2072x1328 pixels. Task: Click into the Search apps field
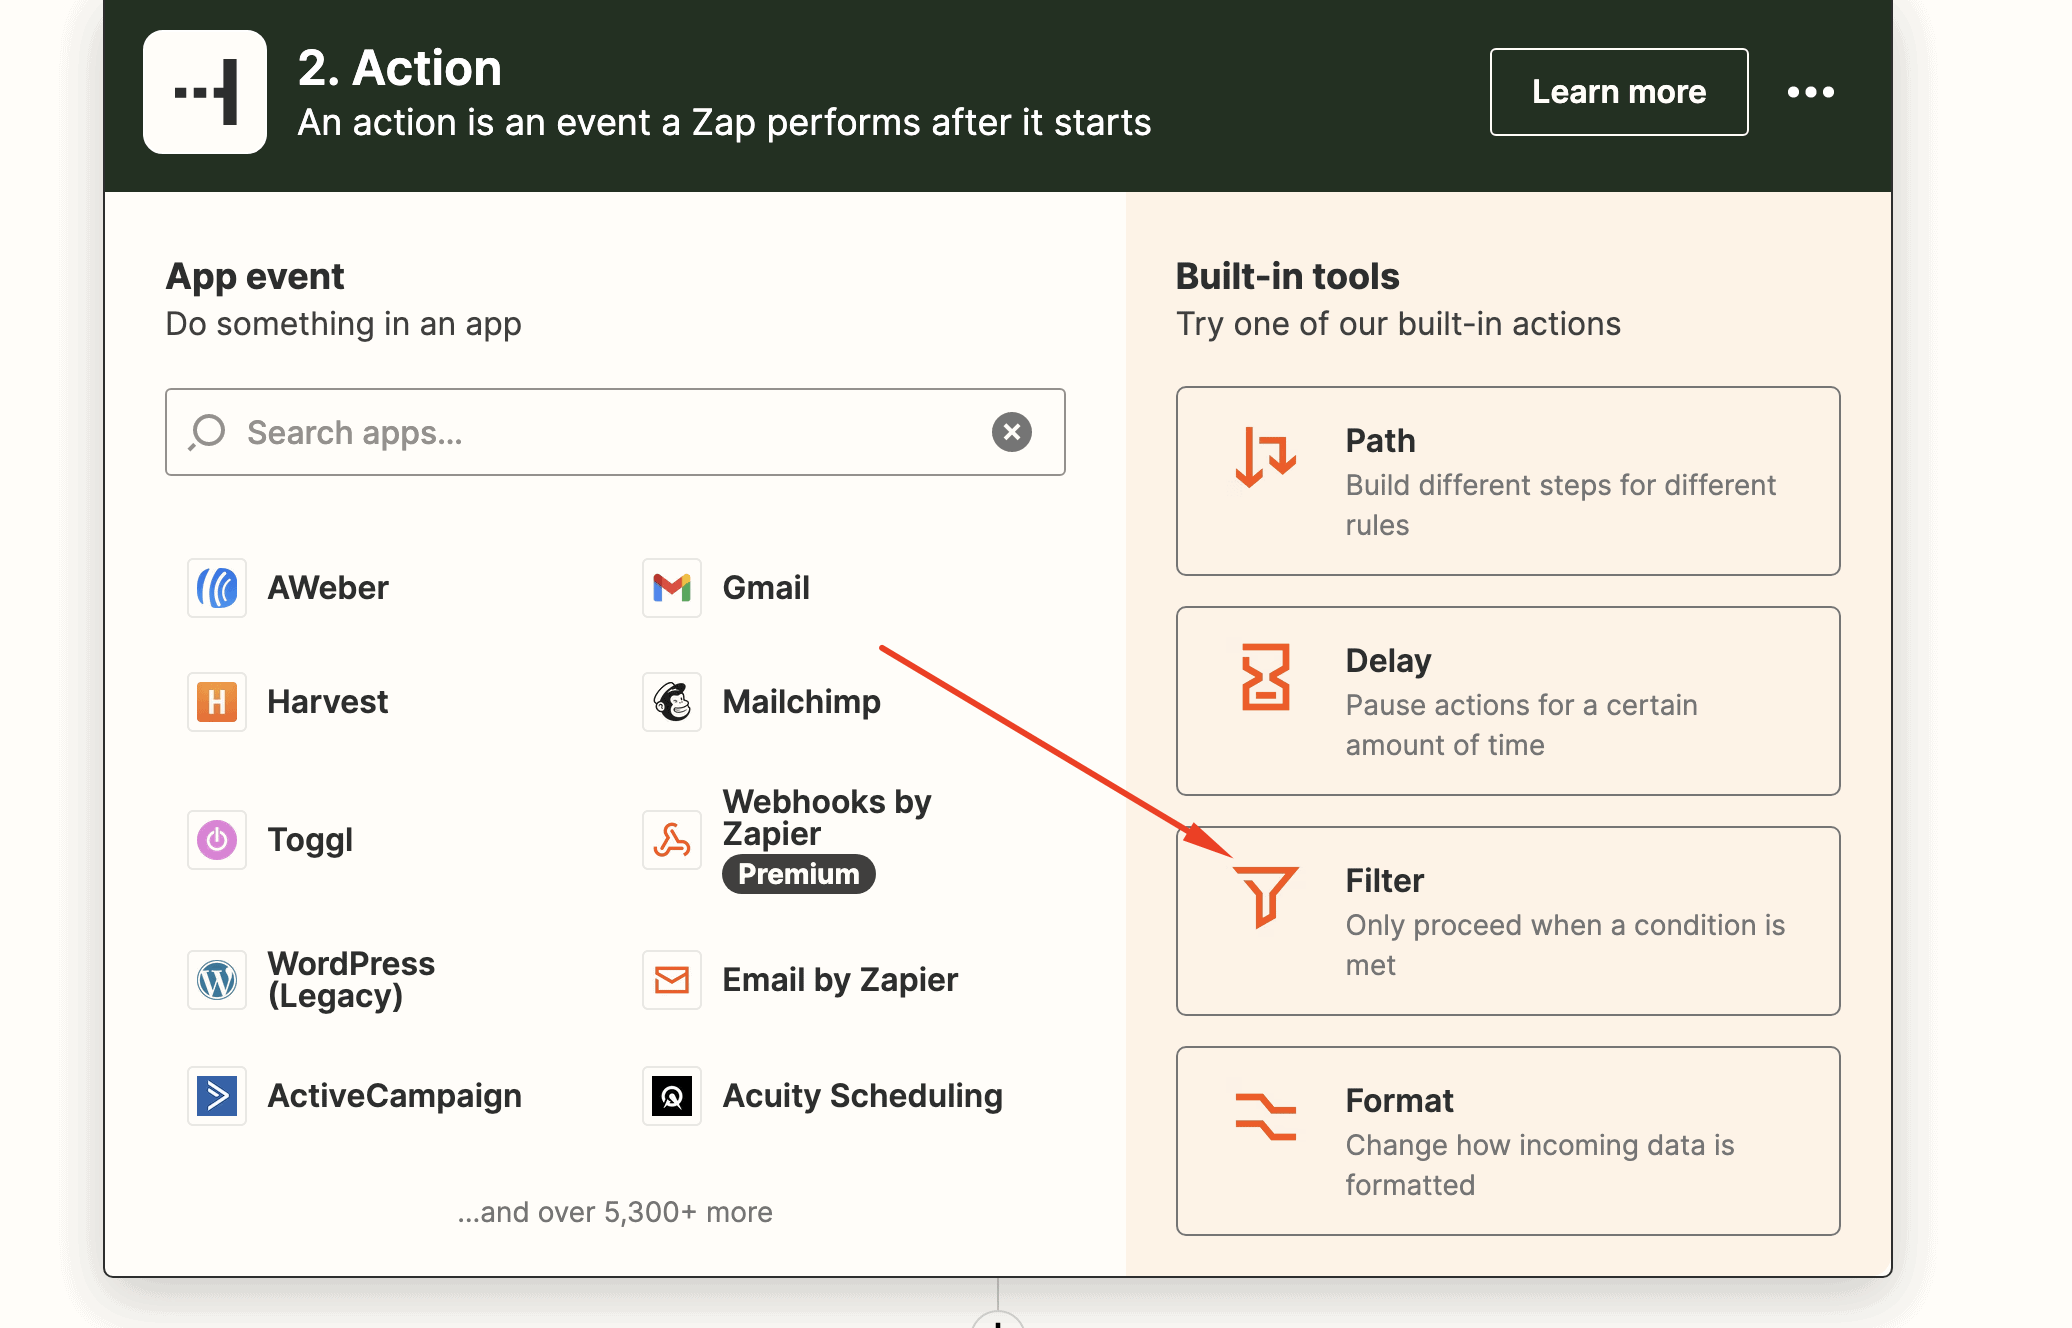click(615, 432)
